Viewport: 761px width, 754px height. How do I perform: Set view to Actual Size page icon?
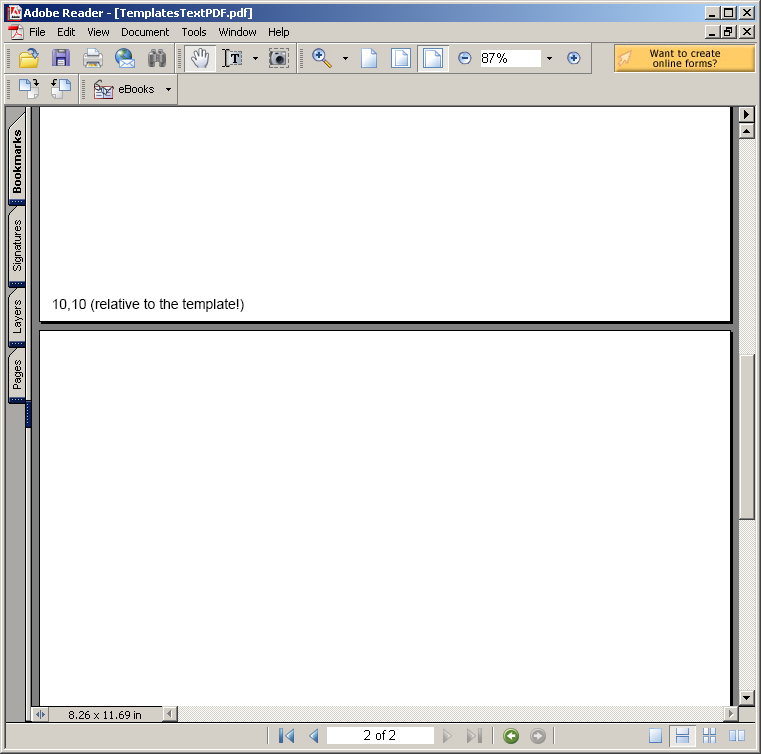click(x=369, y=58)
